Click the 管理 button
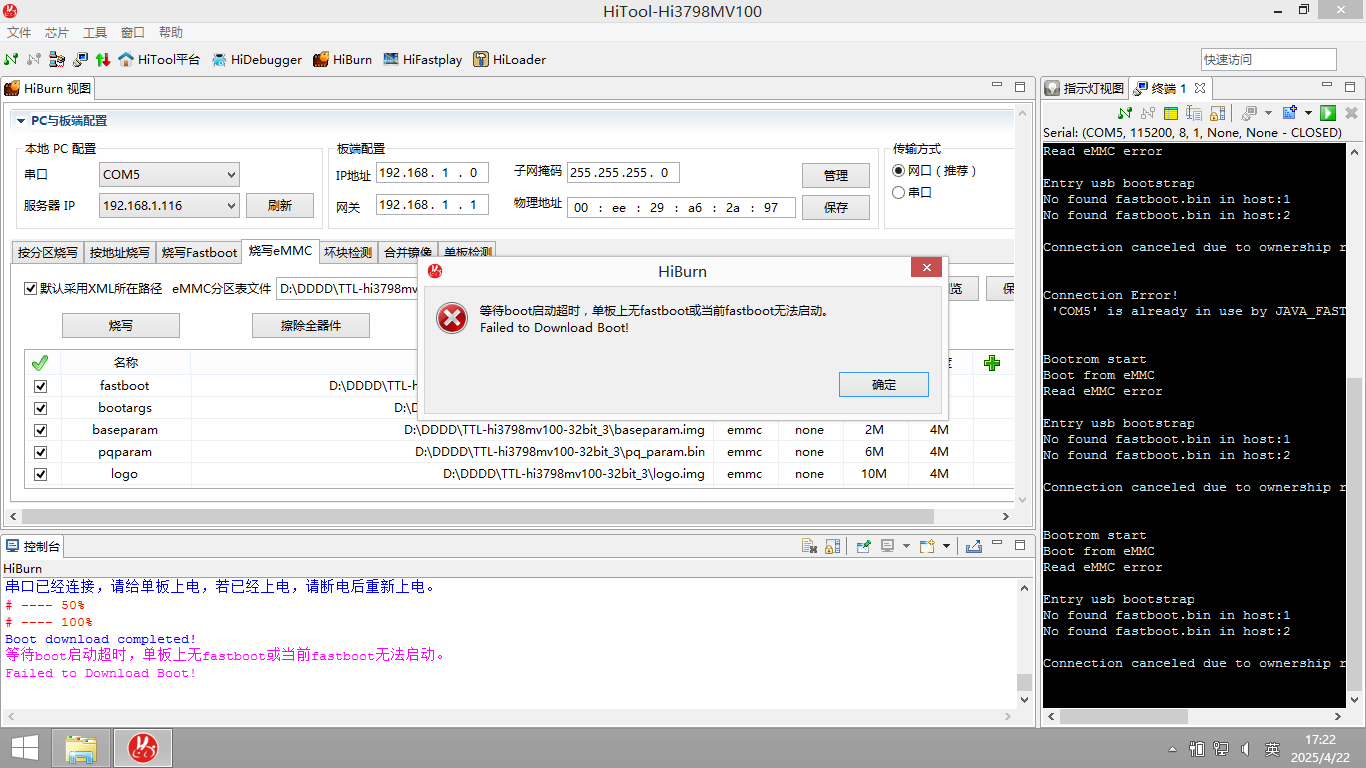This screenshot has height=768, width=1366. click(x=836, y=176)
